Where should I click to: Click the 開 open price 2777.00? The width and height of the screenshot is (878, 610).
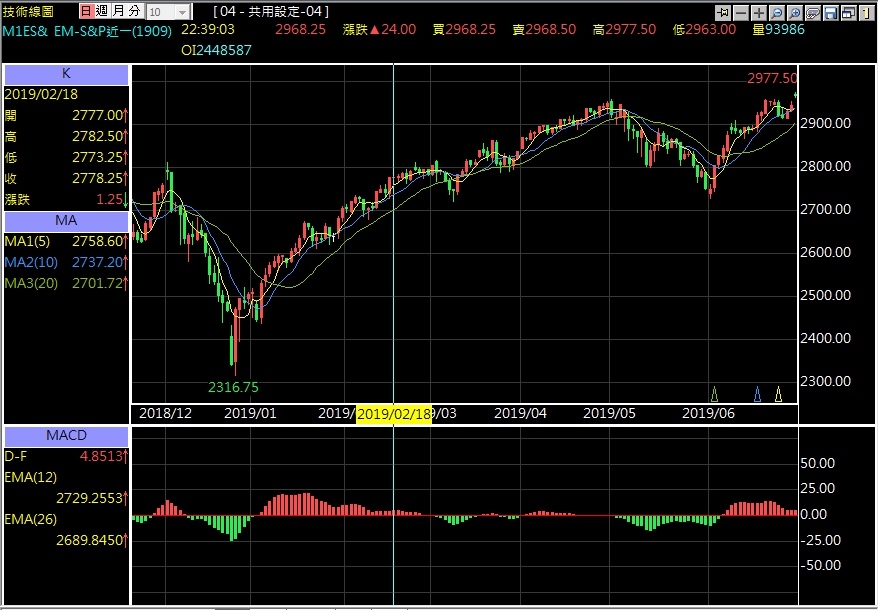tap(97, 115)
